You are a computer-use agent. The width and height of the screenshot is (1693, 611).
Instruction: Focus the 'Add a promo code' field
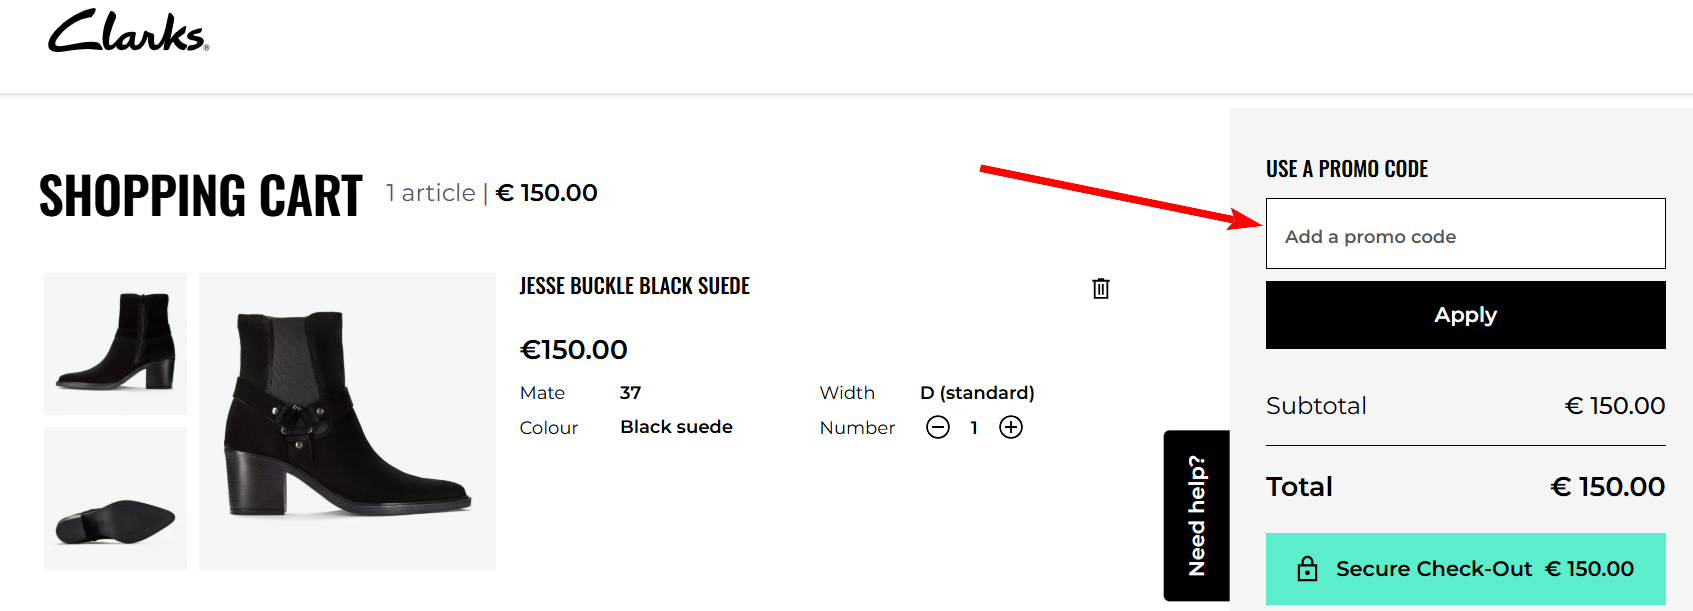1465,234
